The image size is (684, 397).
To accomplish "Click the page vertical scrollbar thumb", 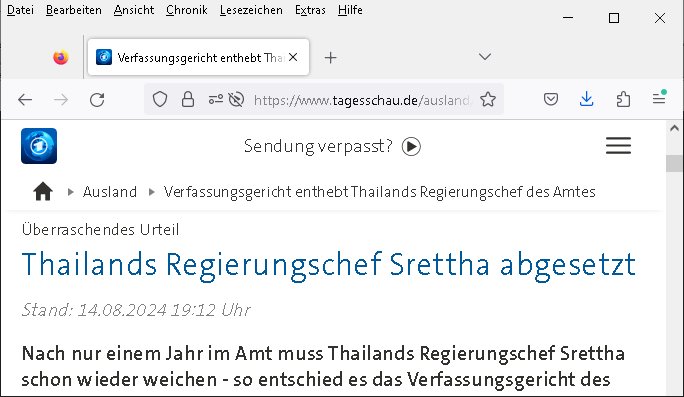I will 674,164.
